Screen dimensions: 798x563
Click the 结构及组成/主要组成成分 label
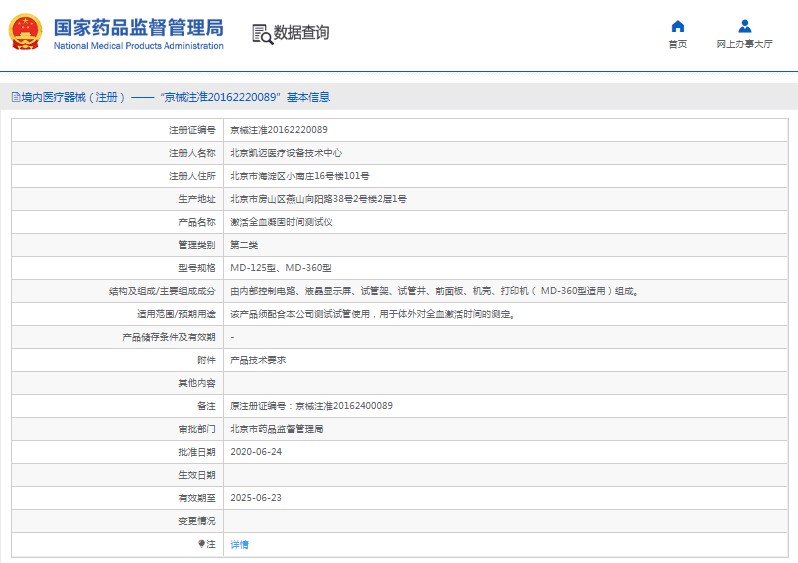(x=162, y=291)
